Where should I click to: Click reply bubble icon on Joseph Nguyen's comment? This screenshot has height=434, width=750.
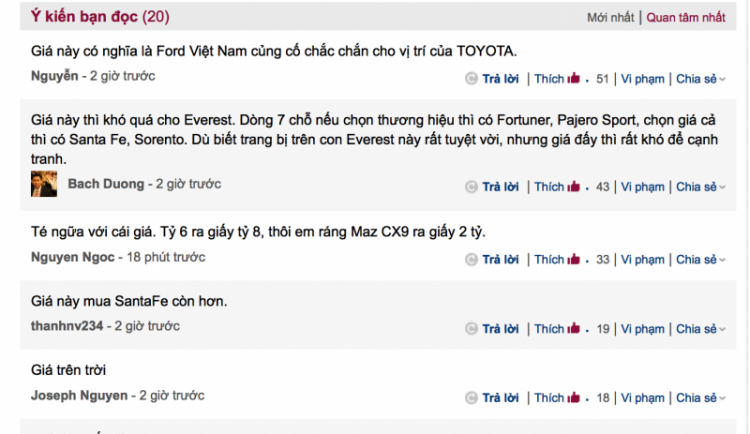(471, 398)
